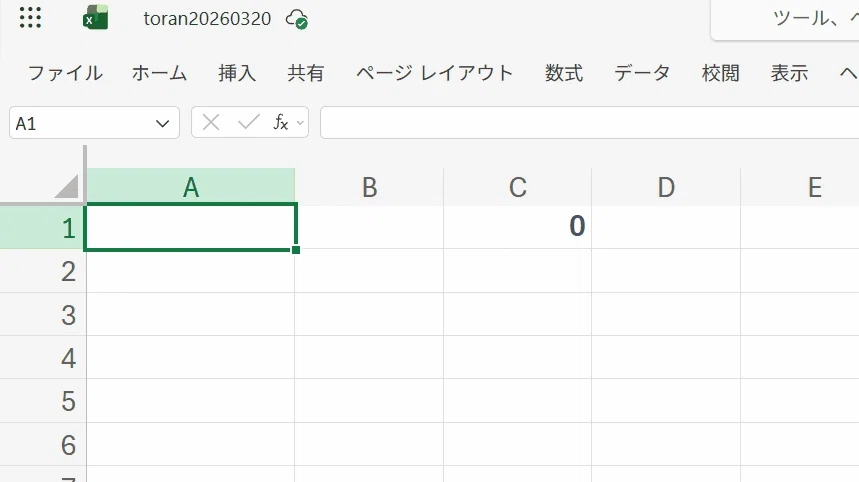The height and width of the screenshot is (482, 859).
Task: Click the cloud saved status icon
Action: (296, 19)
